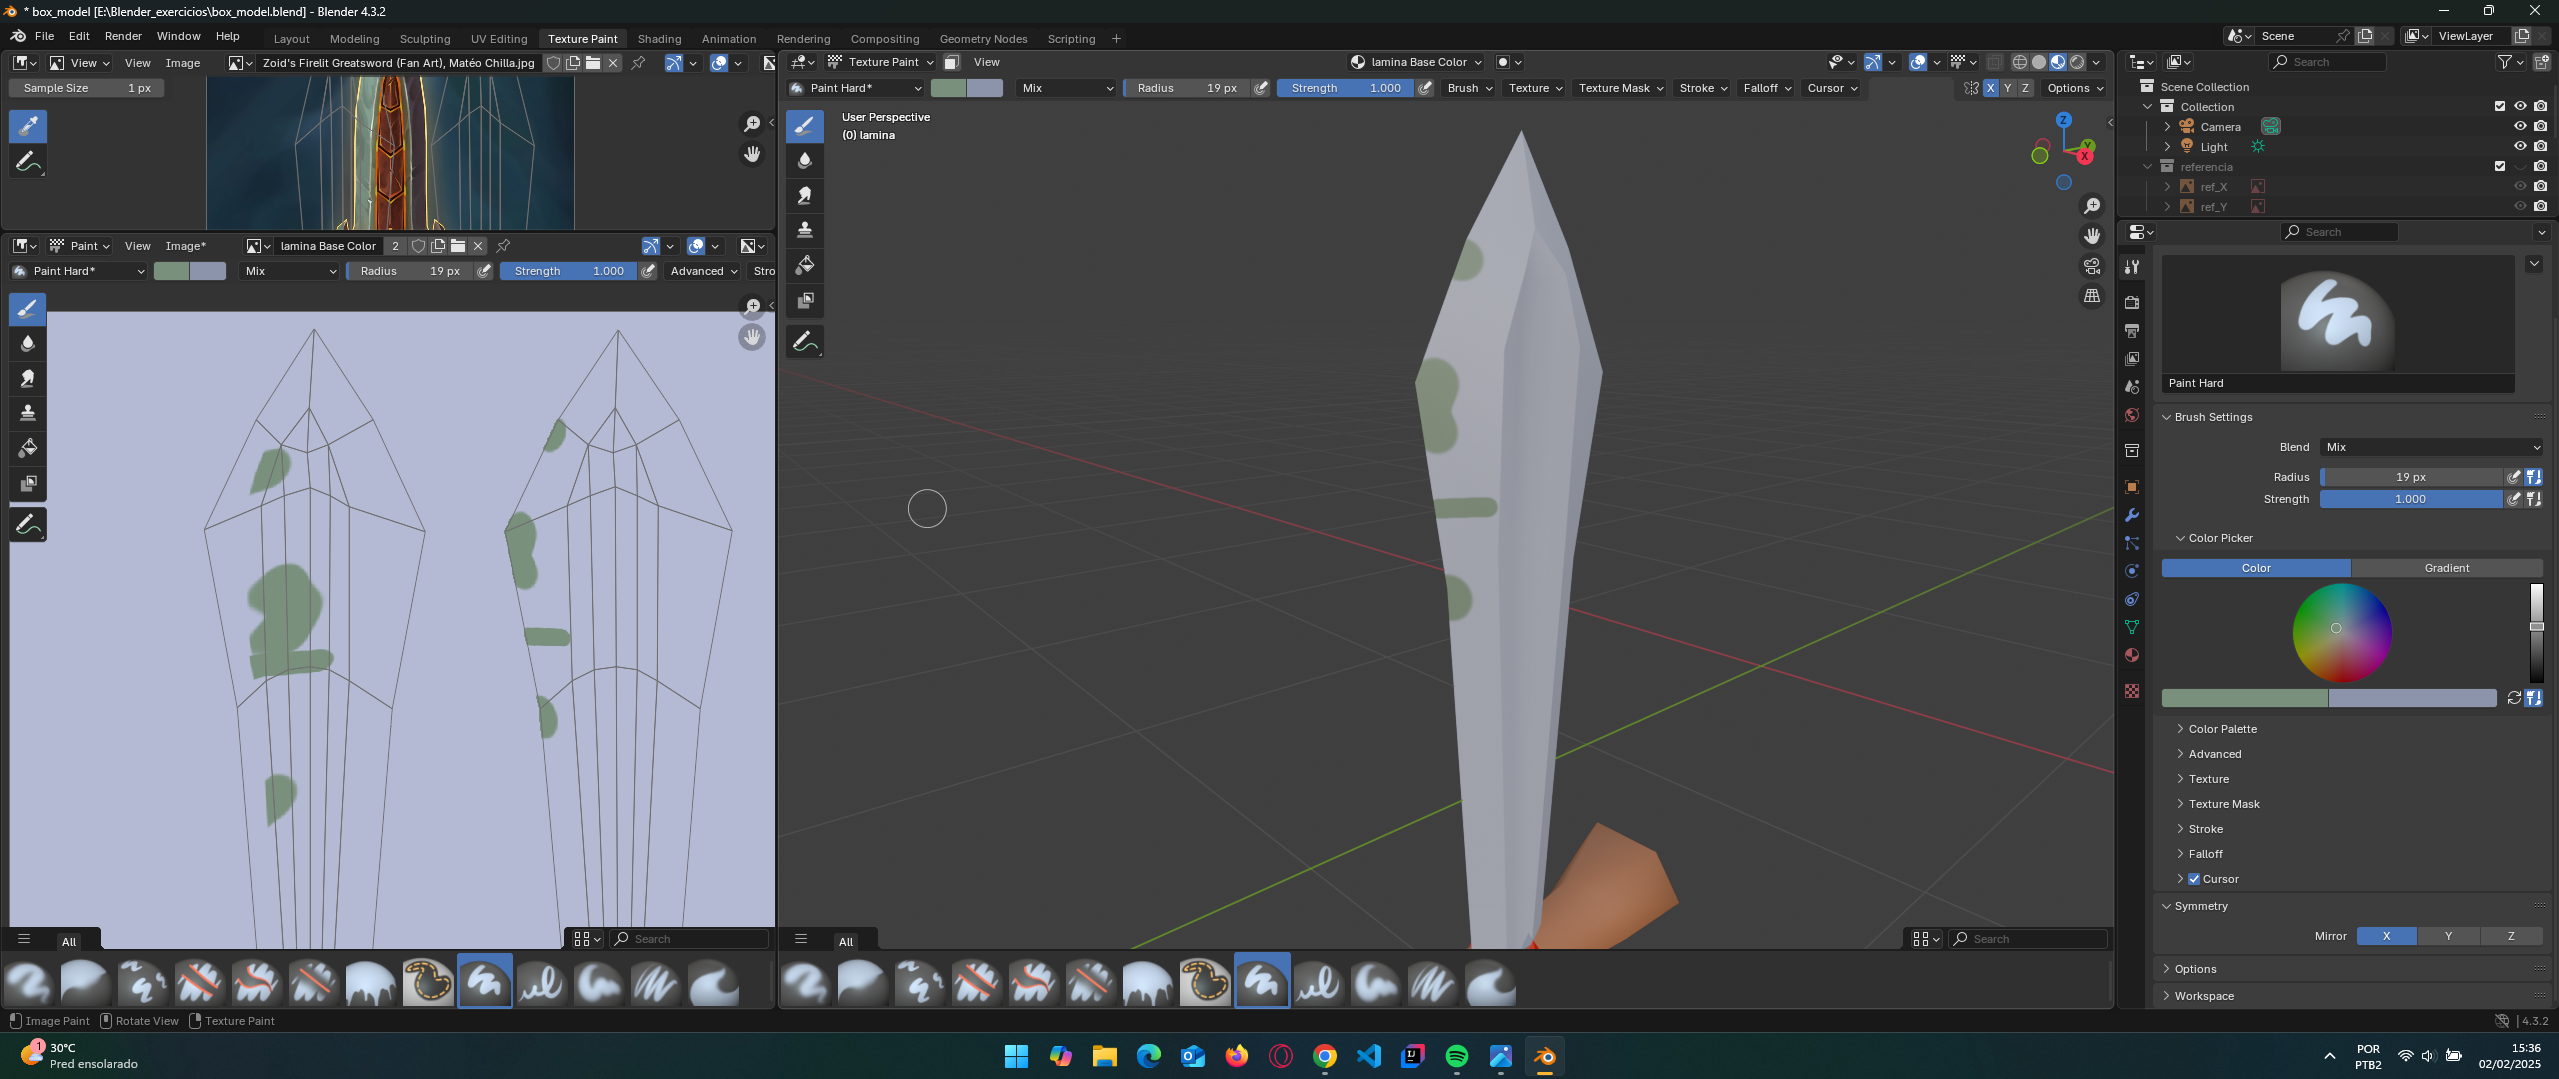Click the zoom icon in the 3D viewport
This screenshot has width=2559, height=1079.
click(2092, 206)
